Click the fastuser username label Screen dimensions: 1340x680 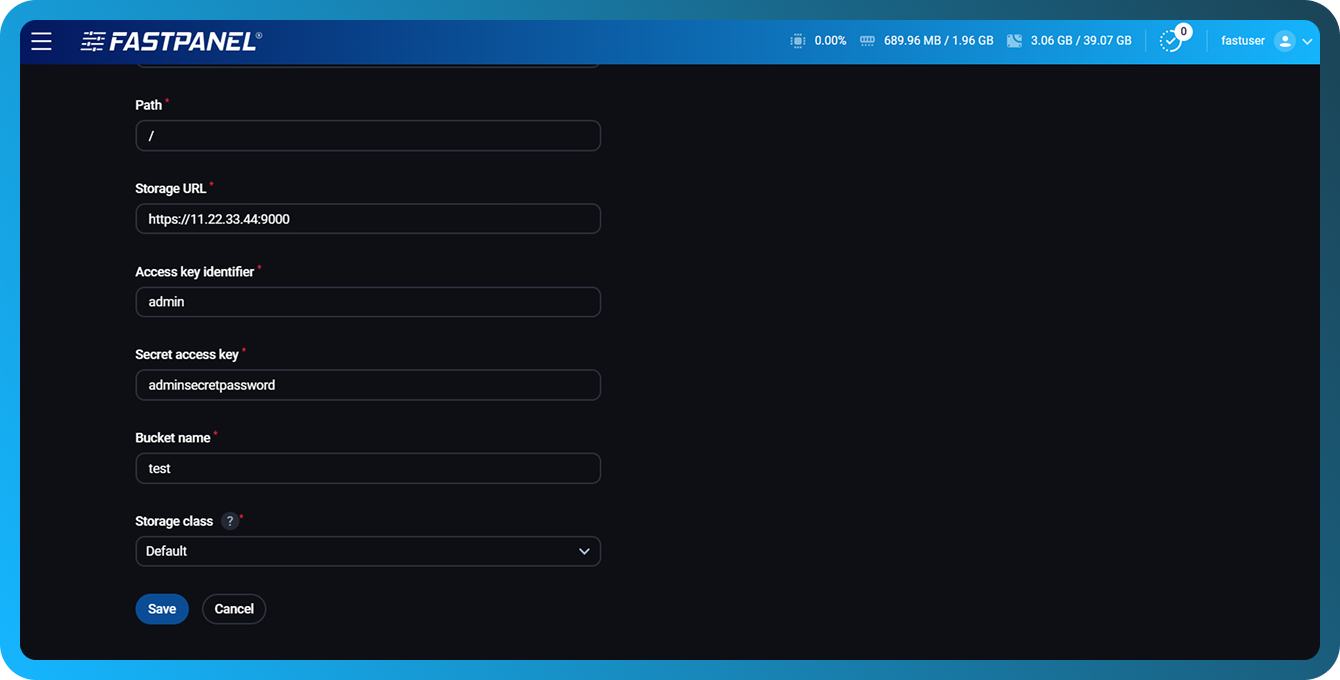pos(1242,40)
